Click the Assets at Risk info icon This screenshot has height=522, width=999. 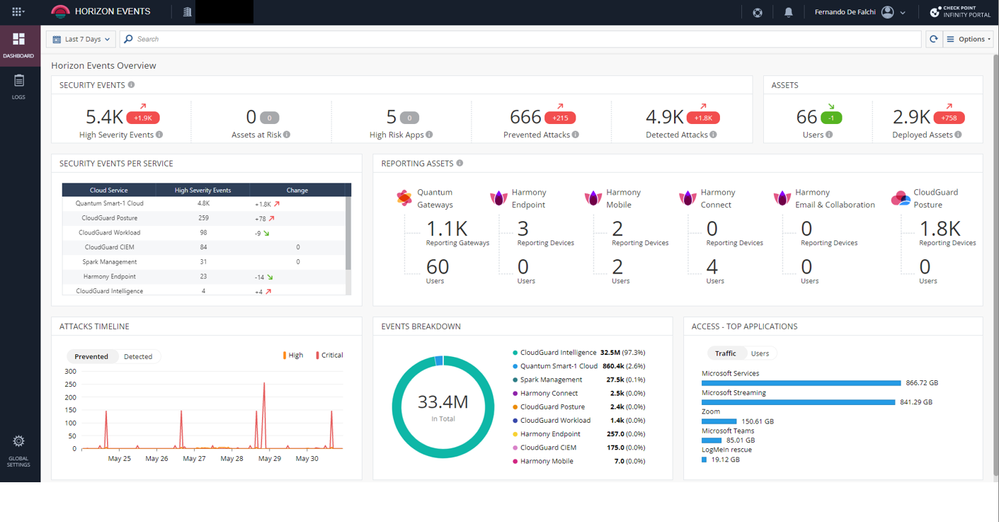[287, 134]
